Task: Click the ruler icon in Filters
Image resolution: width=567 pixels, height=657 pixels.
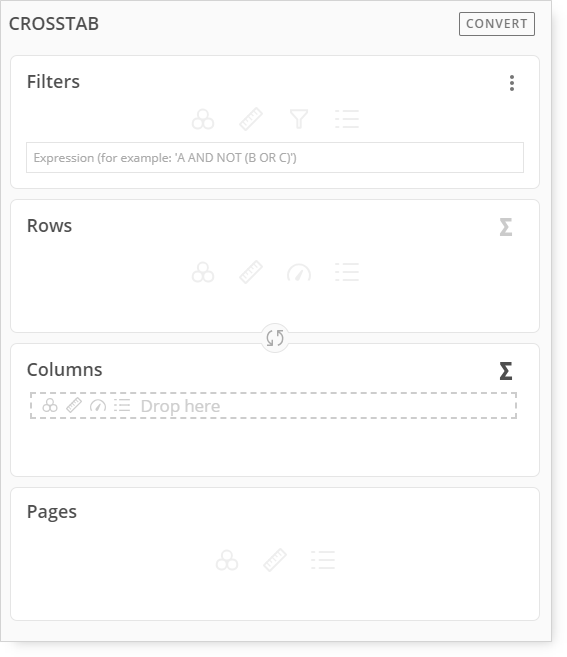Action: [251, 119]
